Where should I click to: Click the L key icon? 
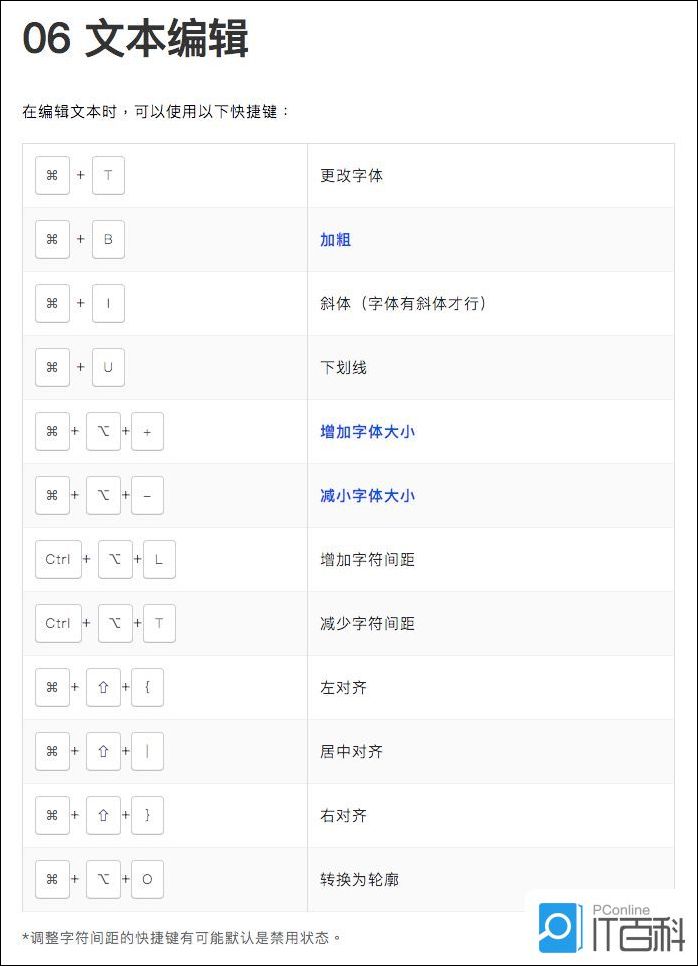[x=159, y=560]
